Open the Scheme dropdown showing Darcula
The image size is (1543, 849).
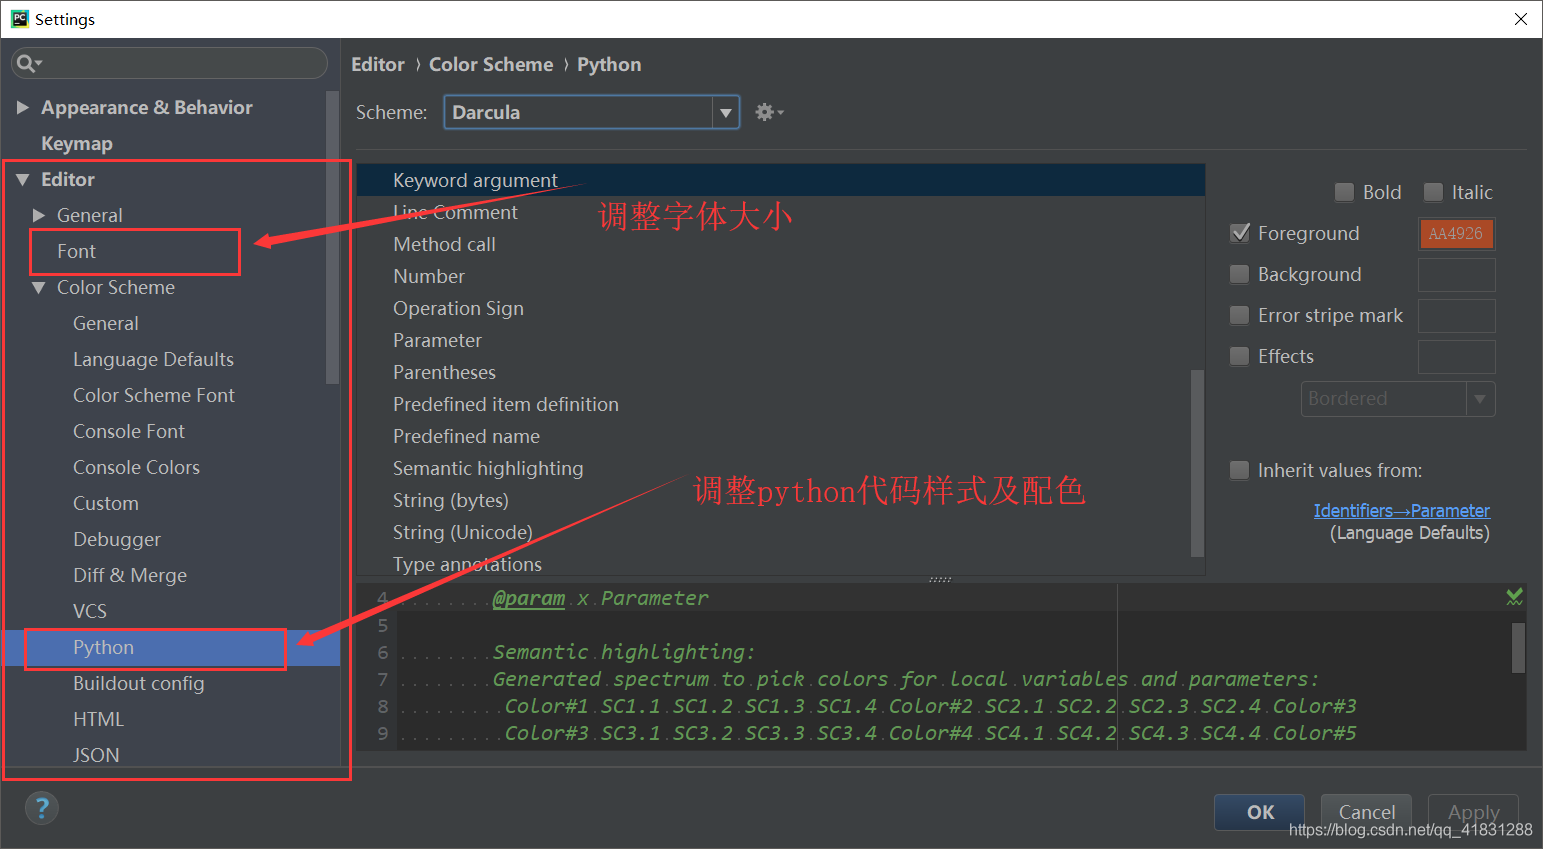pyautogui.click(x=591, y=112)
